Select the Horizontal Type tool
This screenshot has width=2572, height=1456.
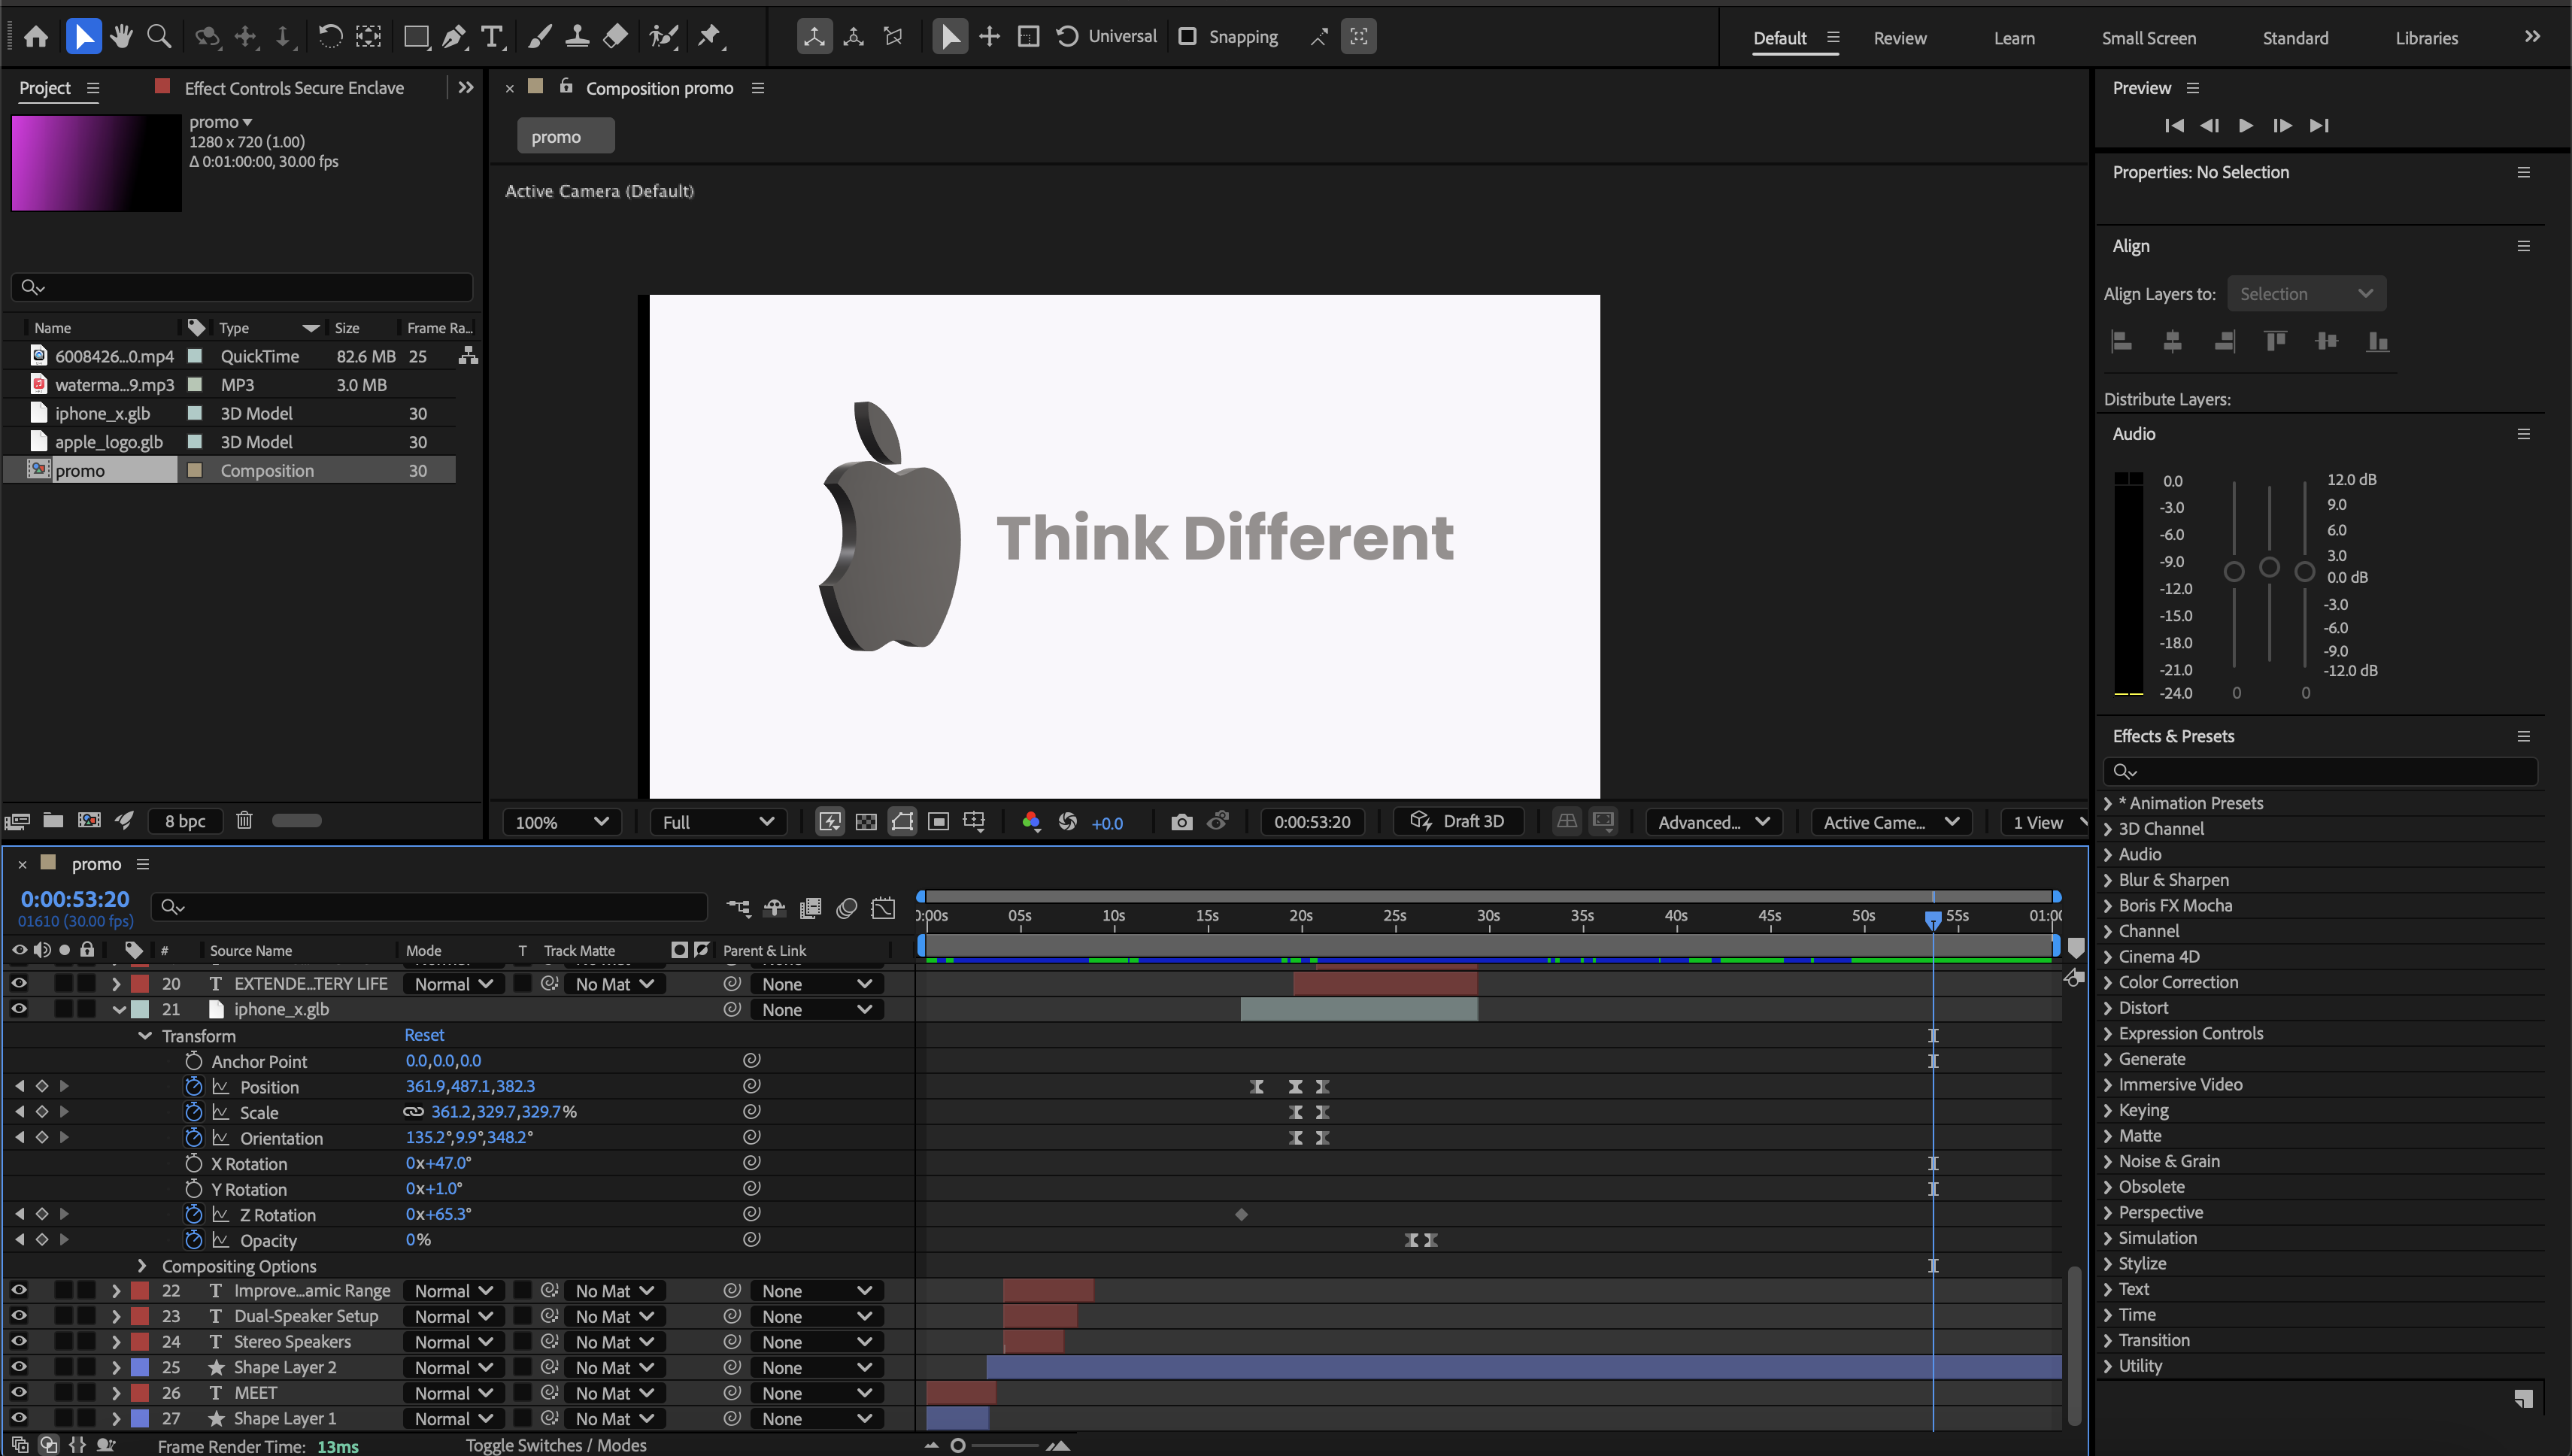[492, 37]
